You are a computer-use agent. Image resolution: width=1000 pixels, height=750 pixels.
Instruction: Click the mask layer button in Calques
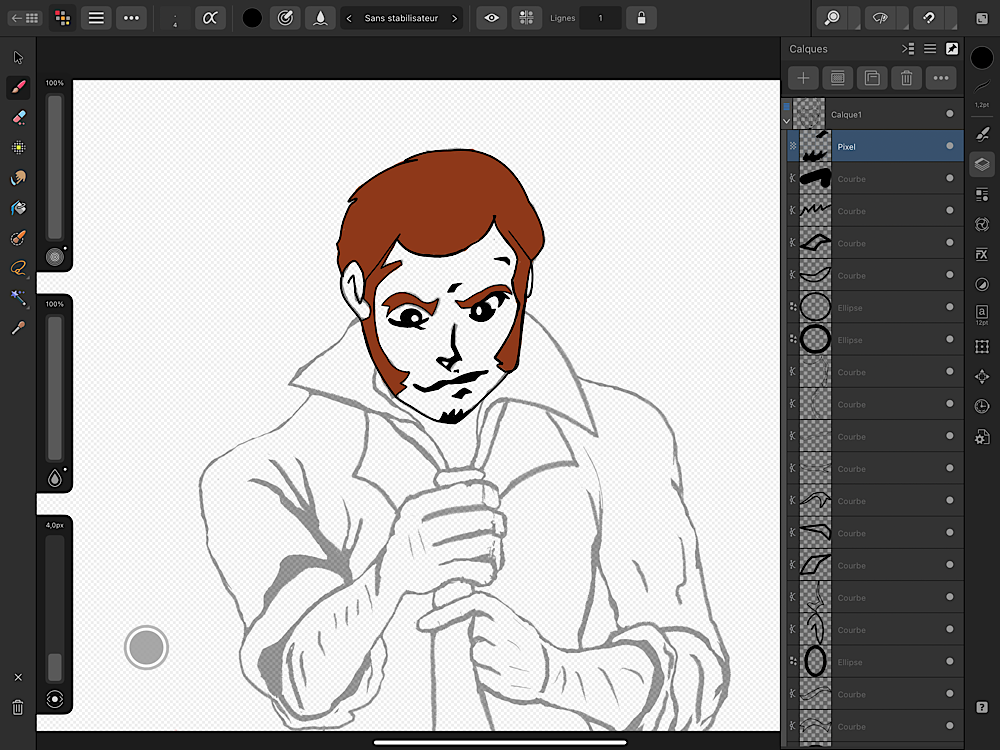[837, 78]
